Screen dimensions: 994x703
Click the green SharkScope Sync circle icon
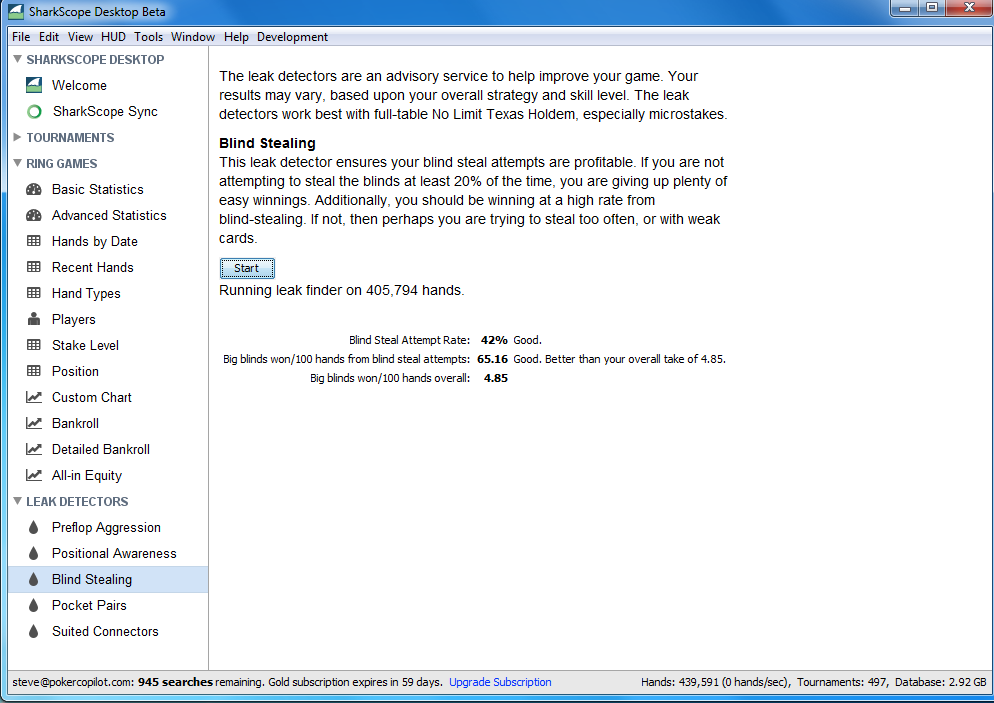[x=34, y=112]
